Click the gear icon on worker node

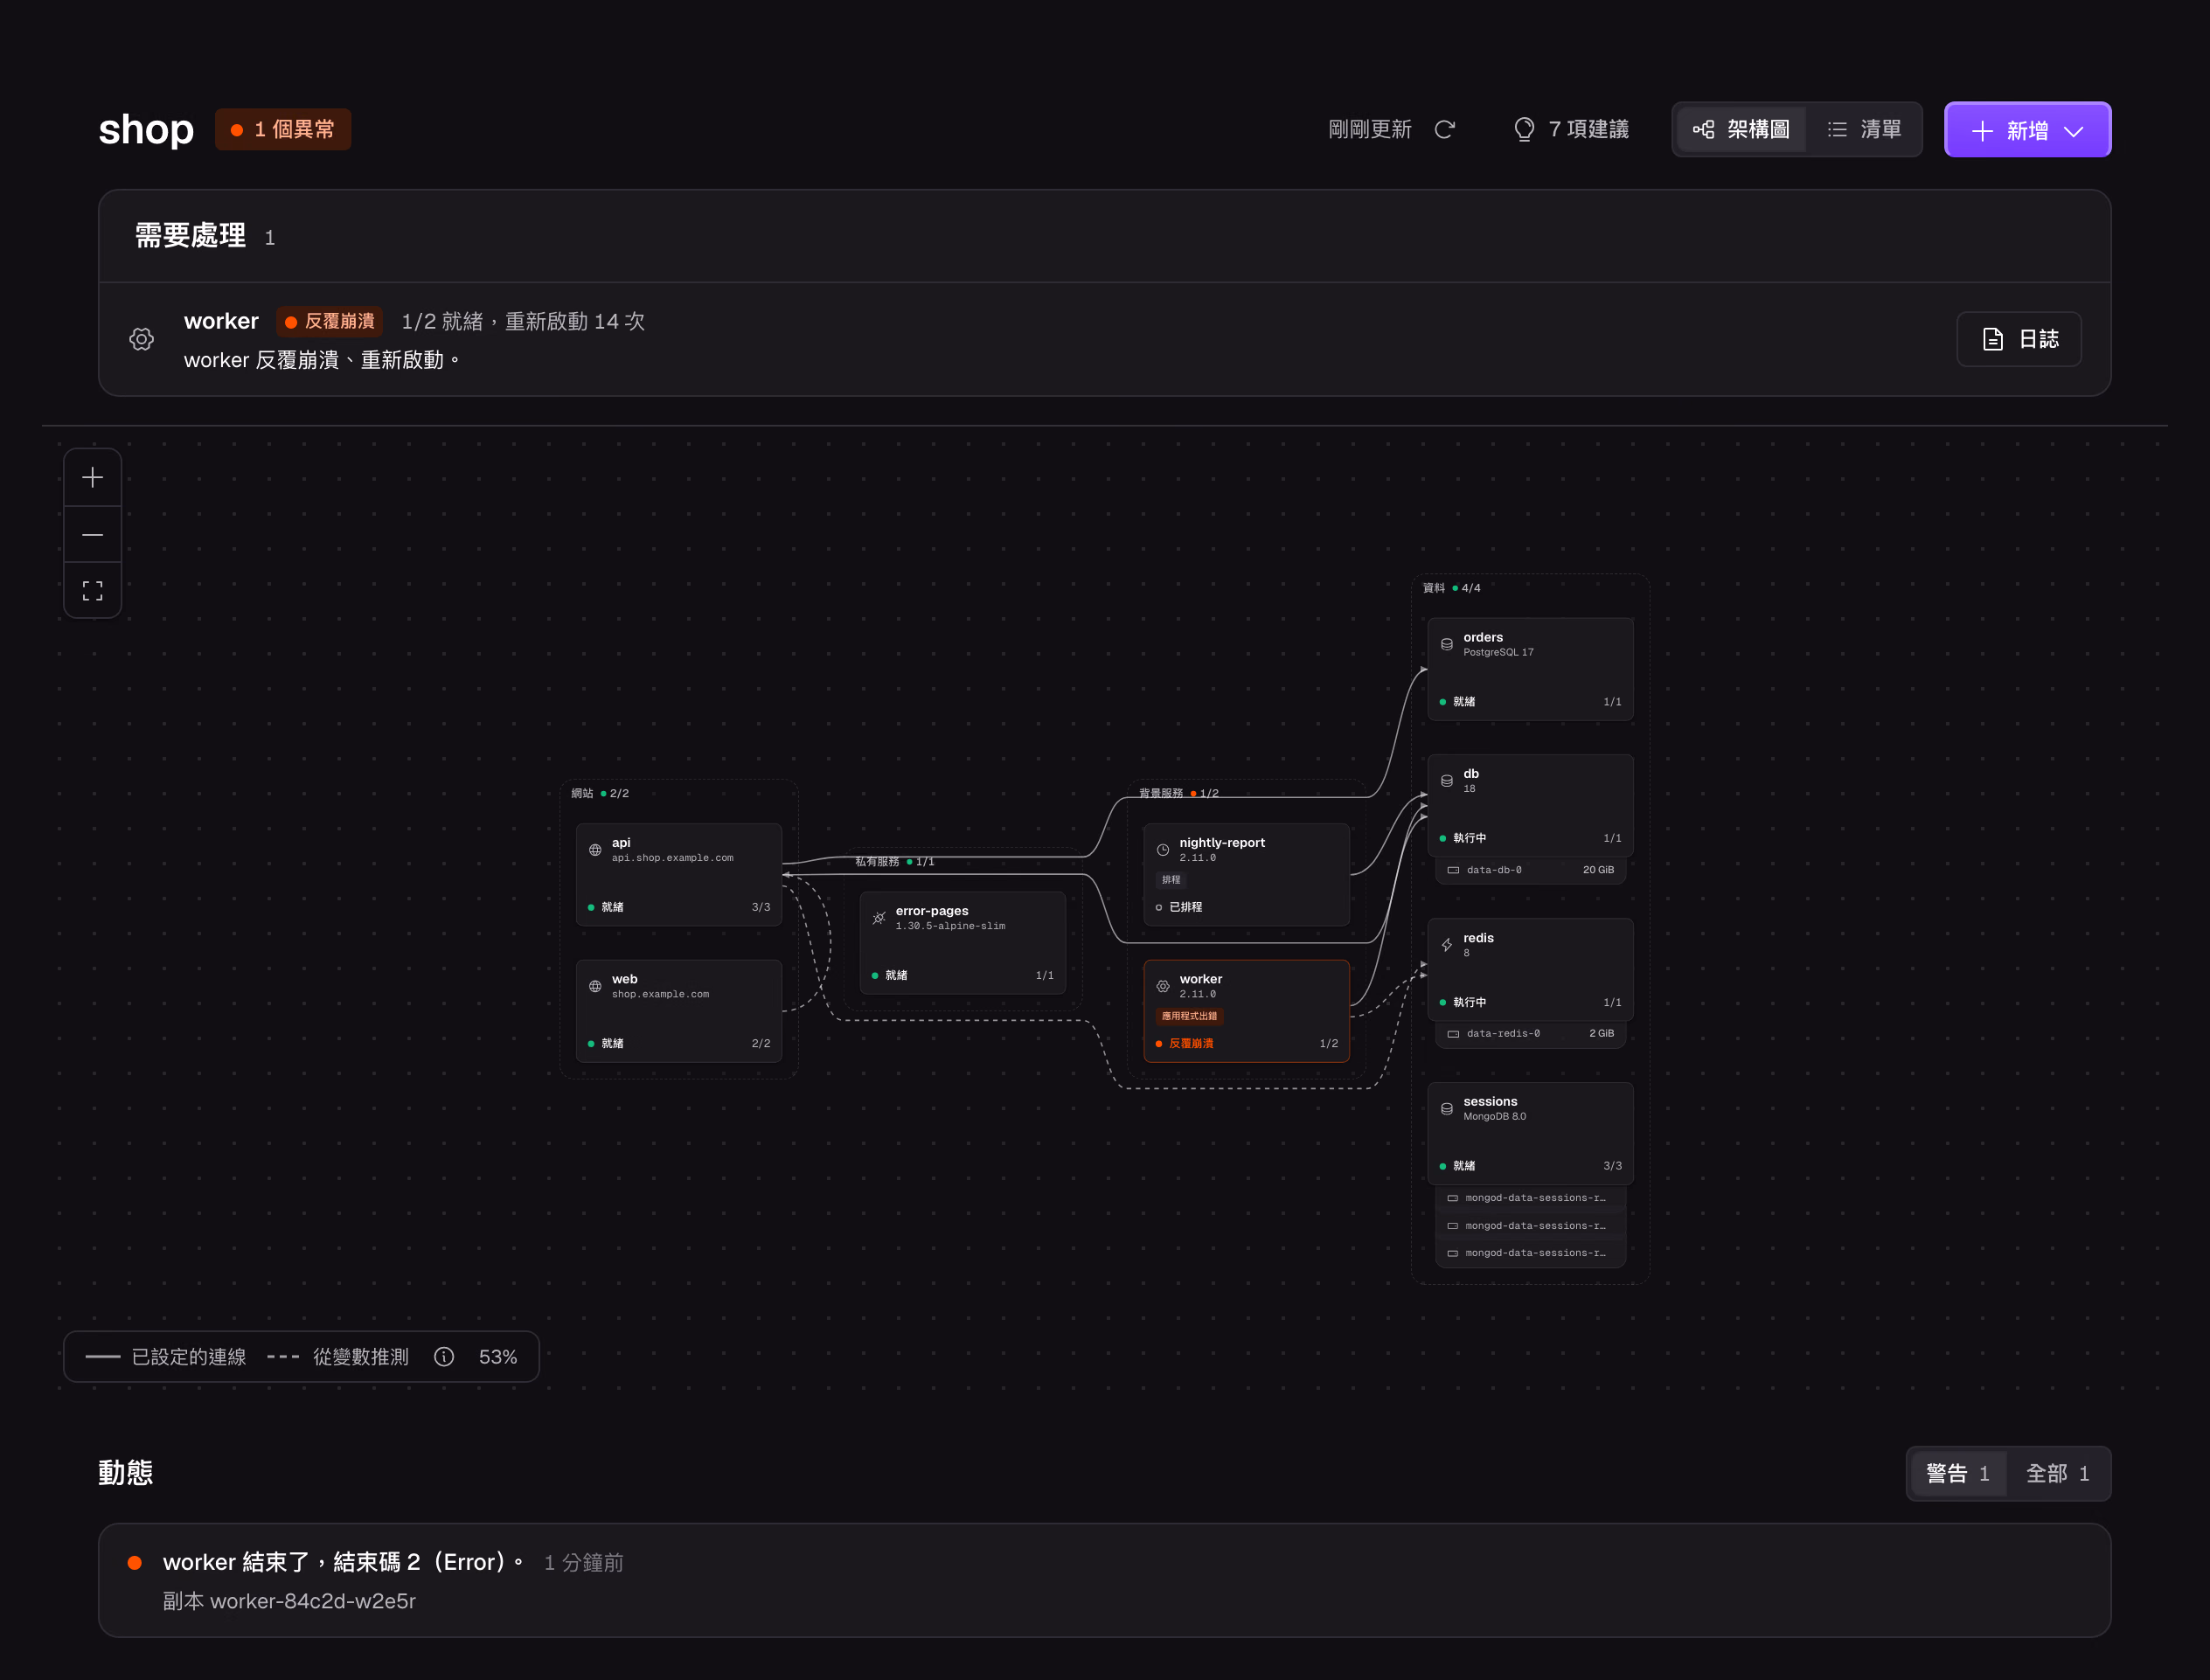tap(1163, 986)
